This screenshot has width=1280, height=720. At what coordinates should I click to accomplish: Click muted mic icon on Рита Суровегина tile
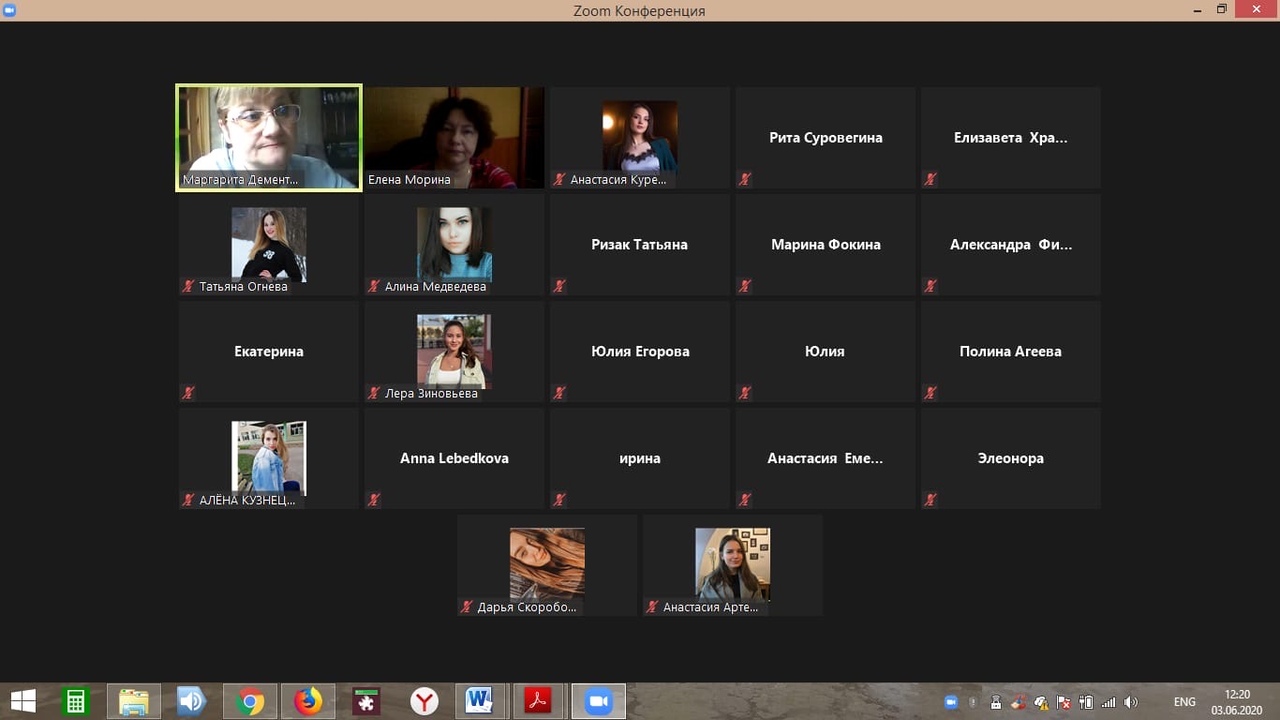click(x=745, y=180)
